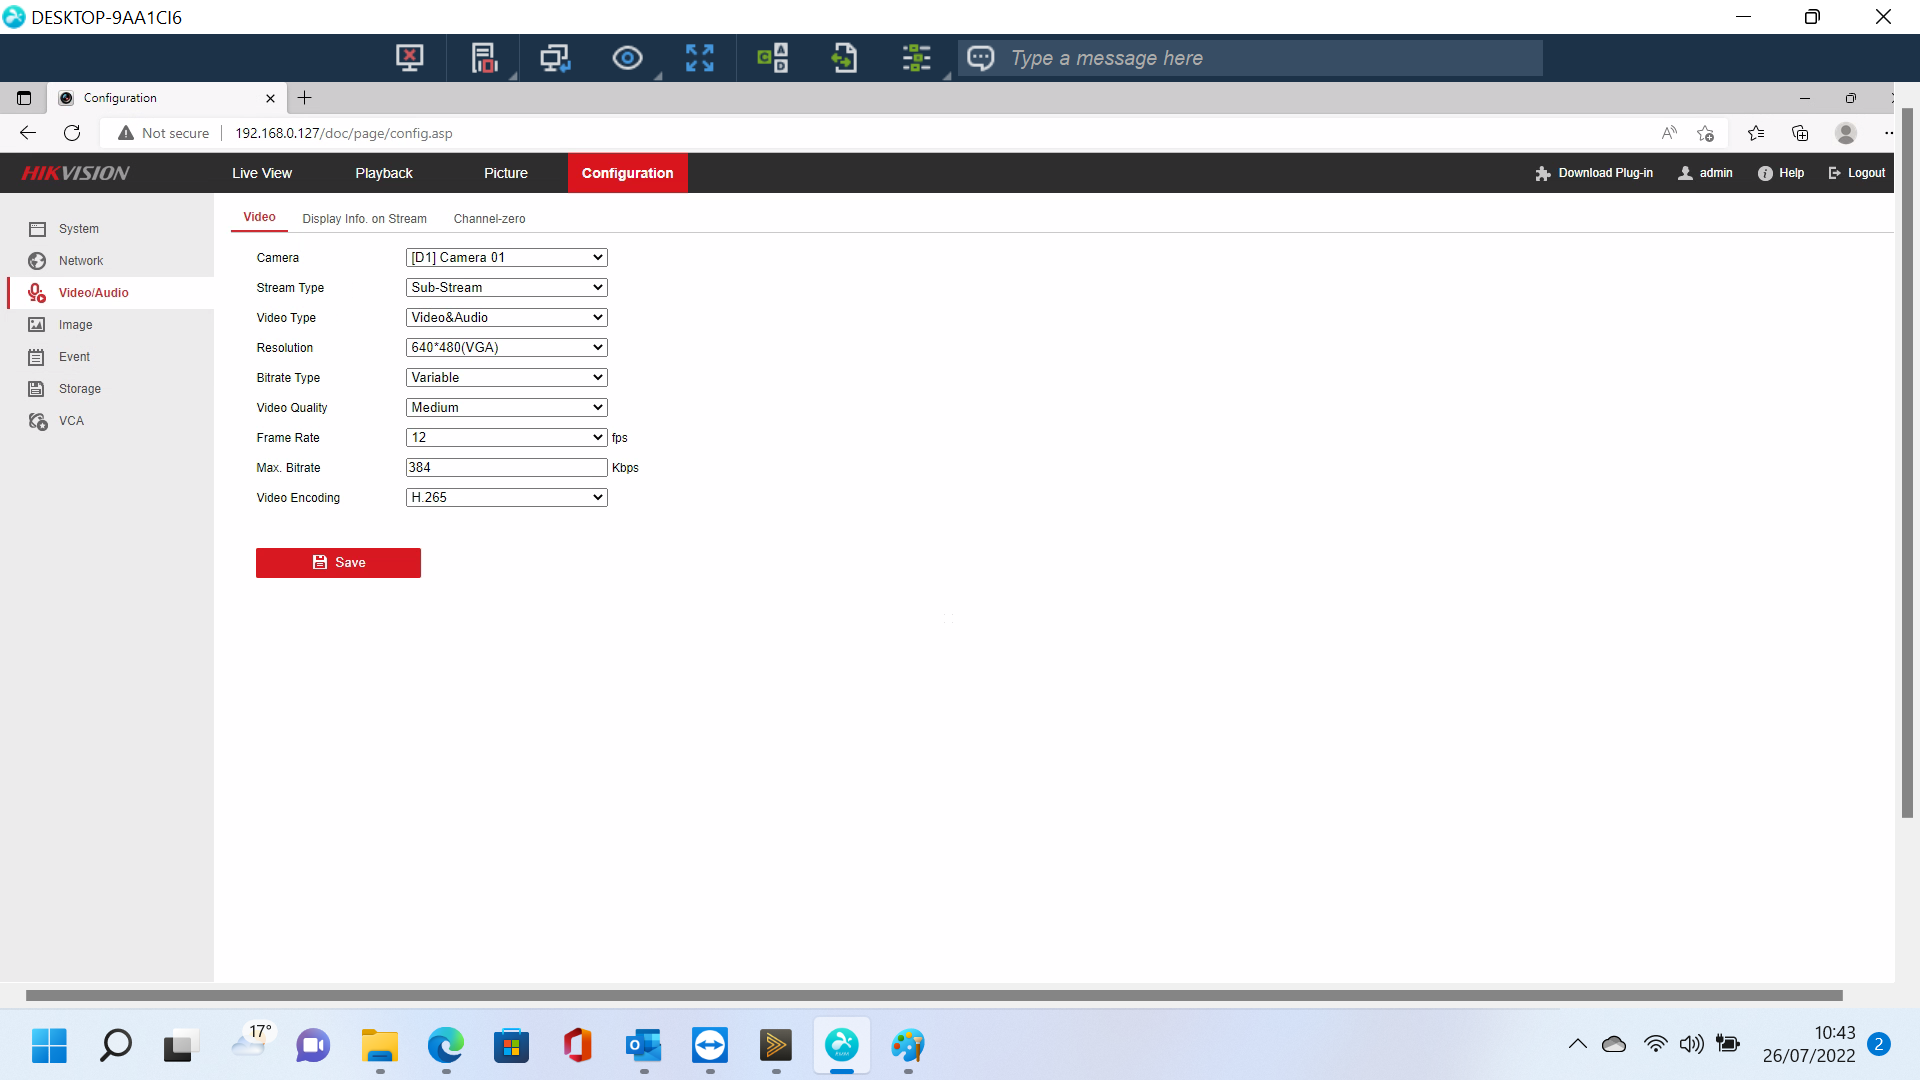Click the Download Plug-in icon
Screen dimensions: 1920x1080
point(1542,173)
